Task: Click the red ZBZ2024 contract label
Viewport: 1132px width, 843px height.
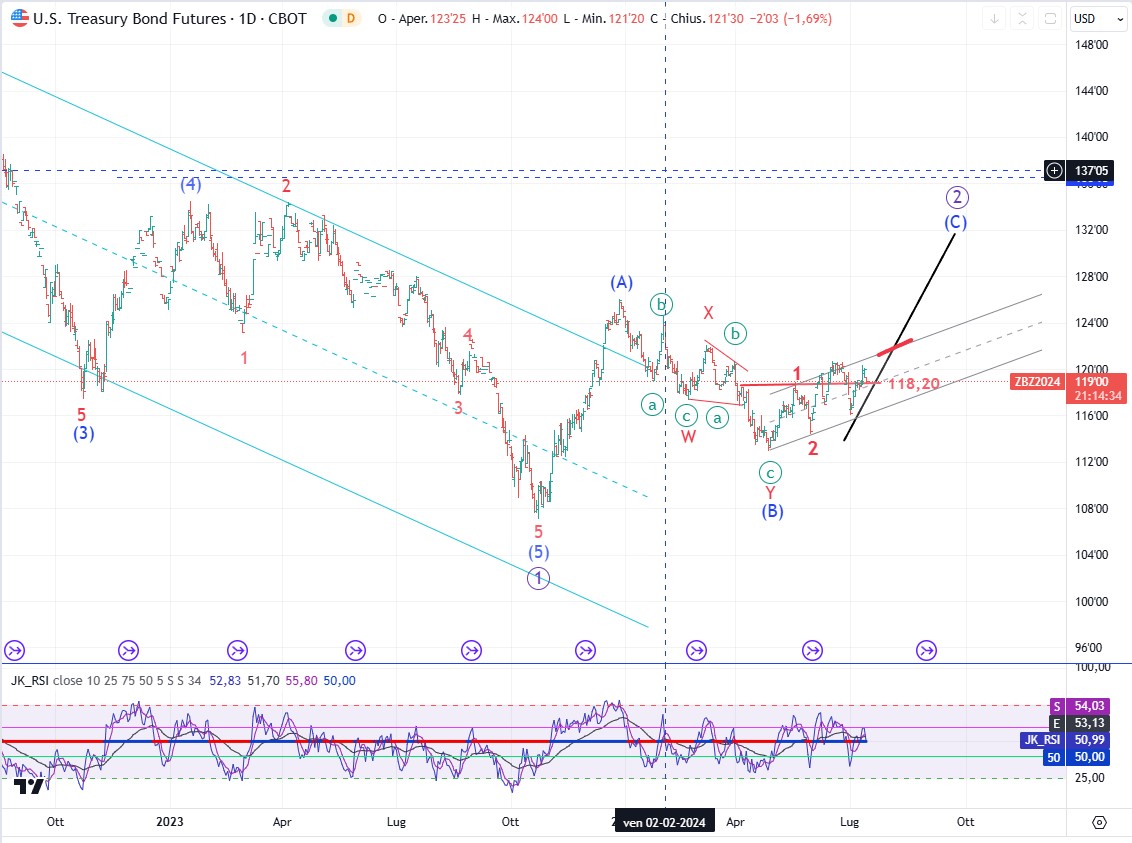Action: click(1037, 382)
